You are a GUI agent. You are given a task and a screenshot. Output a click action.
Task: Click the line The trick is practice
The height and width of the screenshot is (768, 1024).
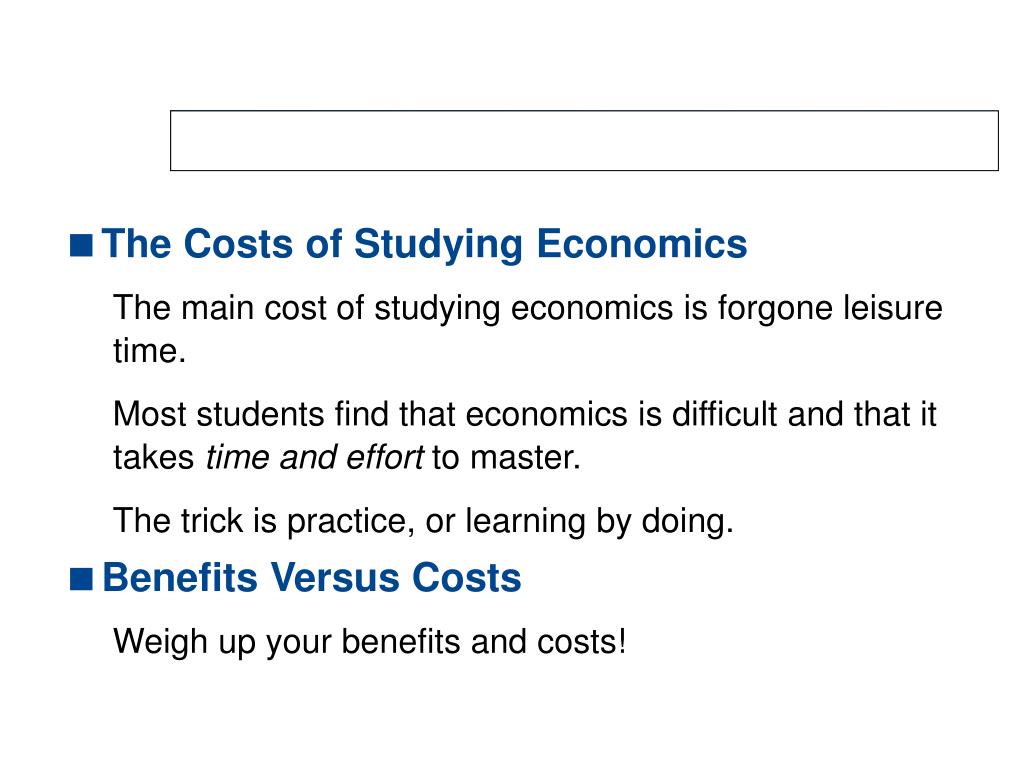click(x=423, y=521)
